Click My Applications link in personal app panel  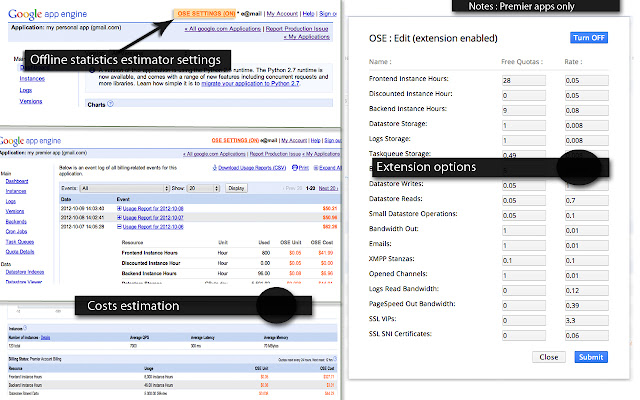click(x=307, y=36)
